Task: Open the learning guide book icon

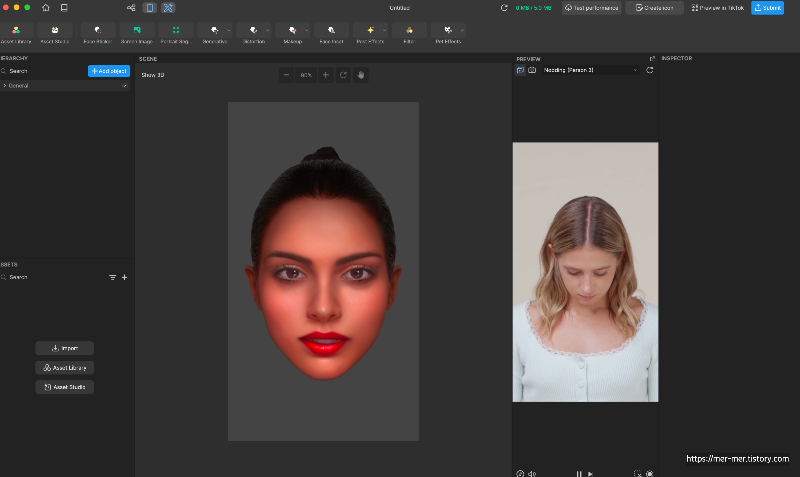Action: 64,8
